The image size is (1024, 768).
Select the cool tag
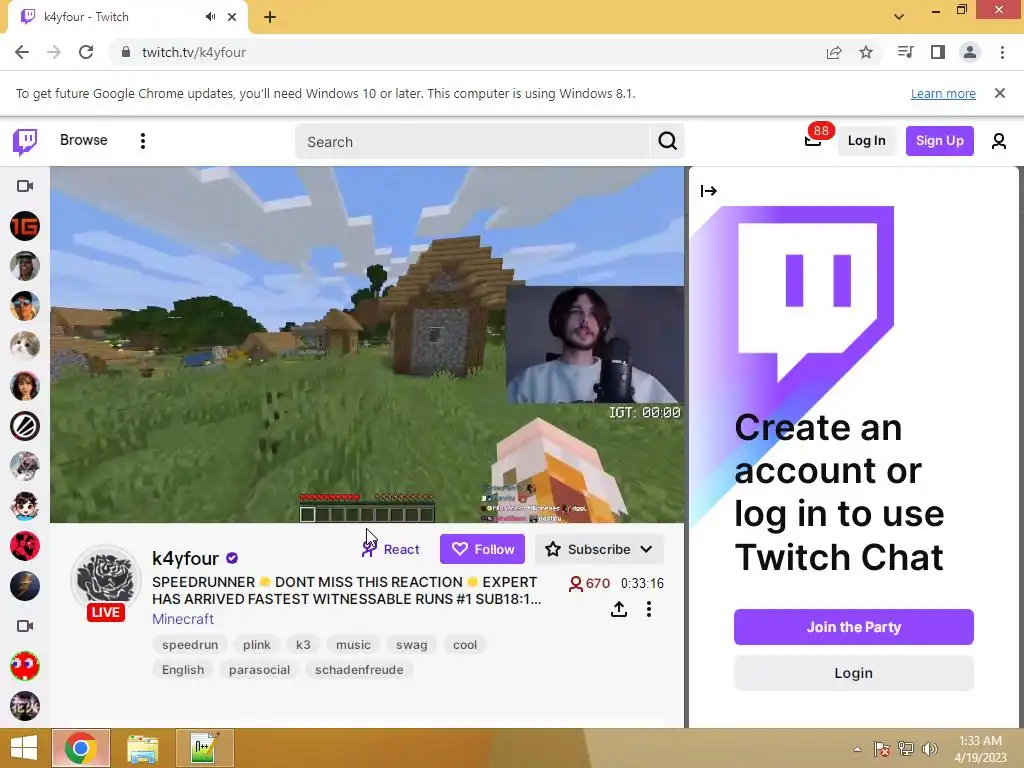465,645
